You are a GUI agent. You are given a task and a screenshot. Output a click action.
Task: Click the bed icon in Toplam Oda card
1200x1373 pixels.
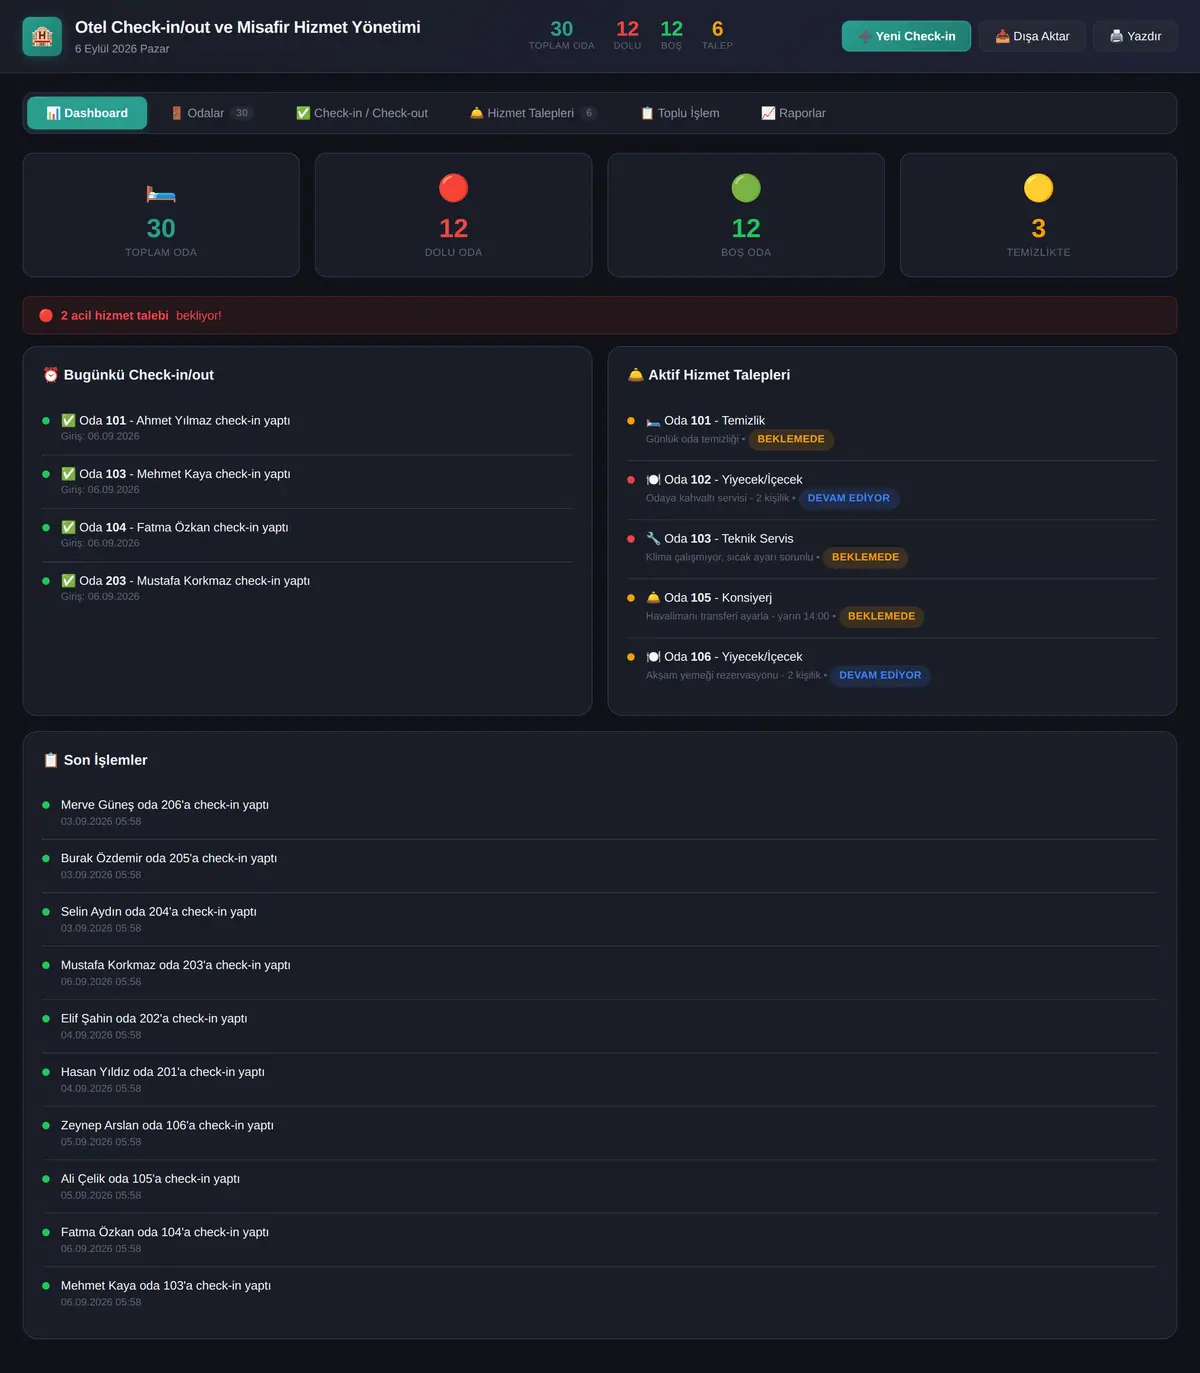coord(161,193)
